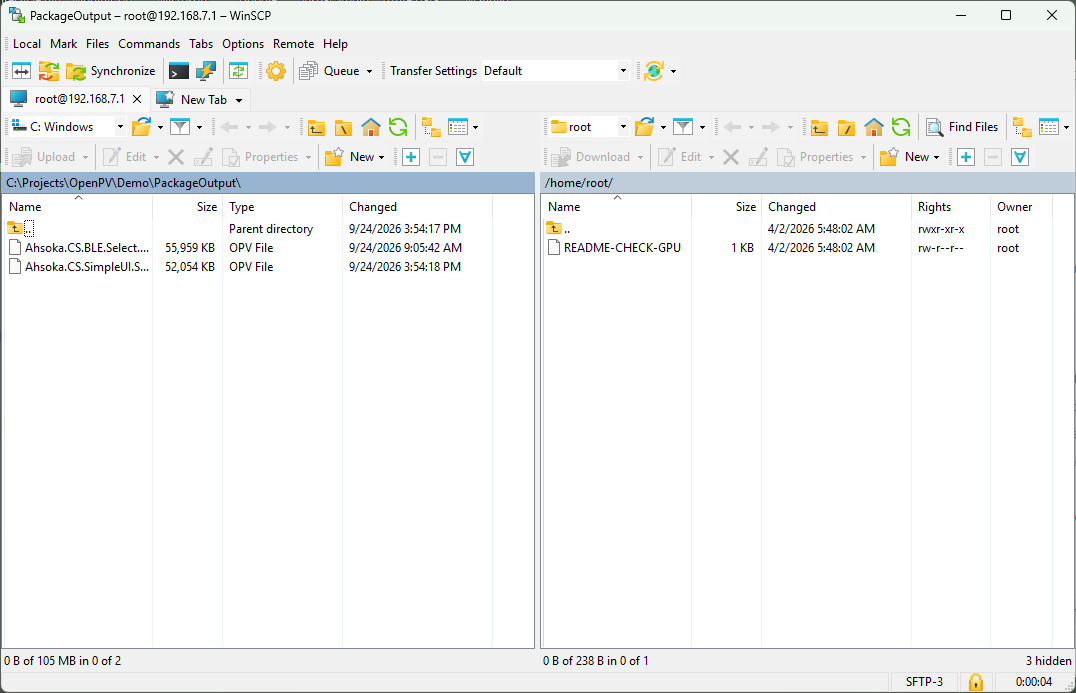Sort remote panel by Owner column
The height and width of the screenshot is (693, 1076).
1021,207
